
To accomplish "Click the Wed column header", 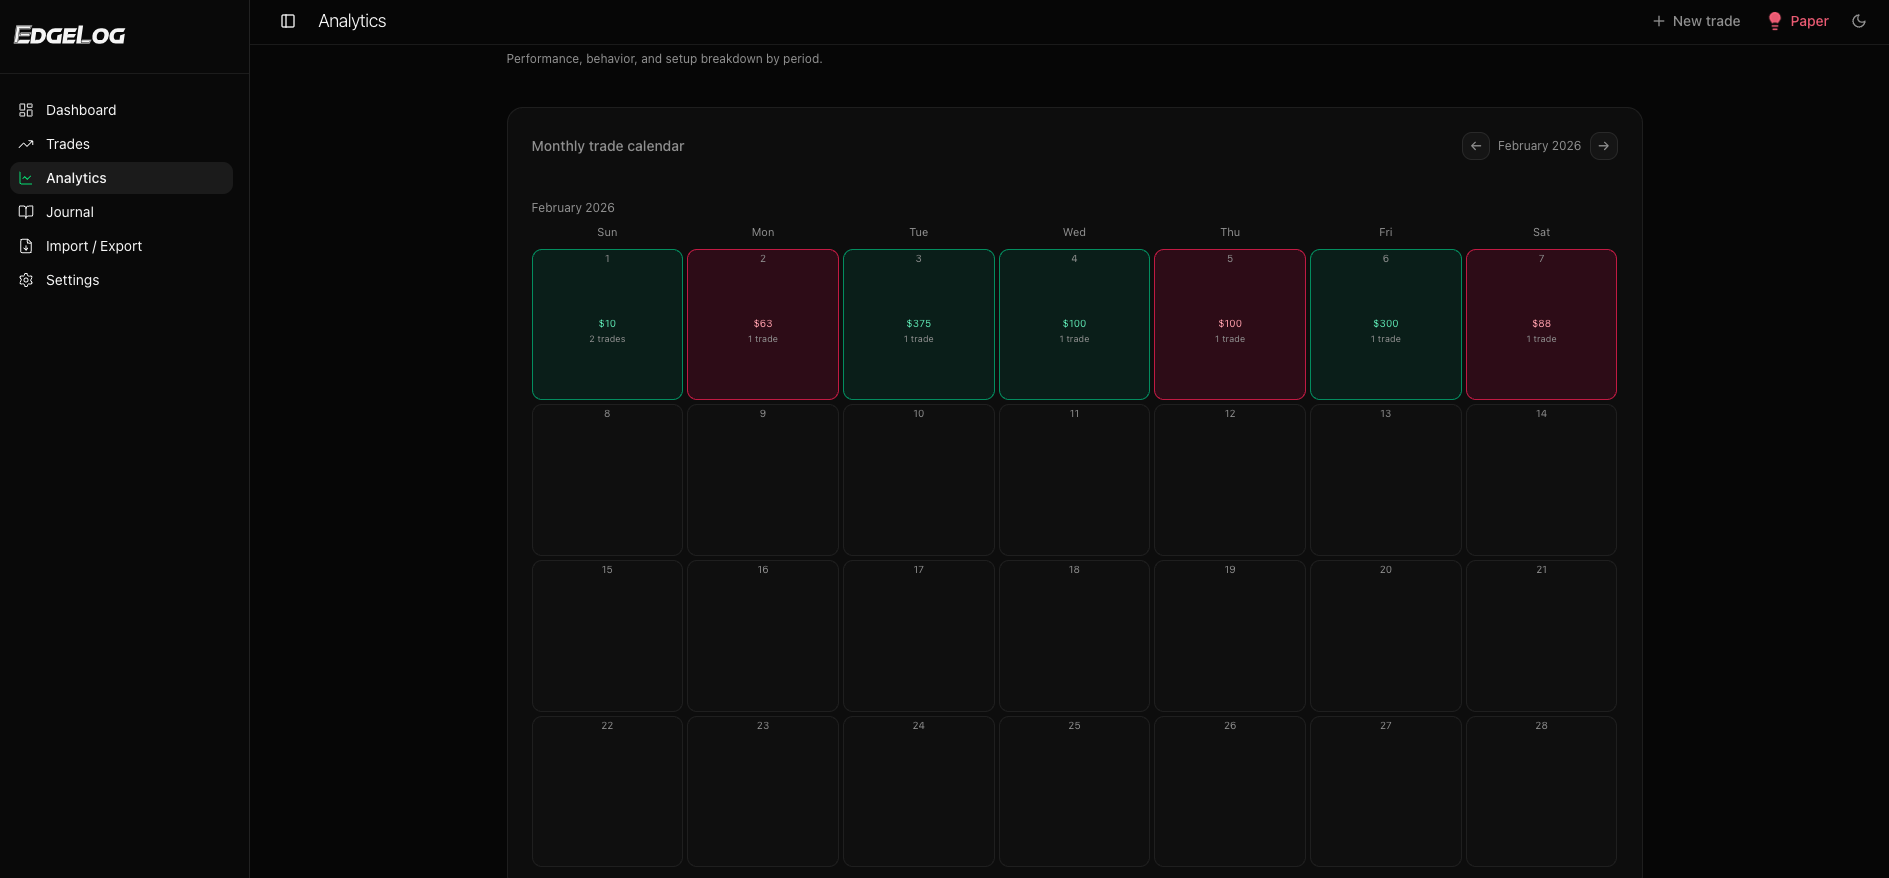I will (x=1074, y=232).
